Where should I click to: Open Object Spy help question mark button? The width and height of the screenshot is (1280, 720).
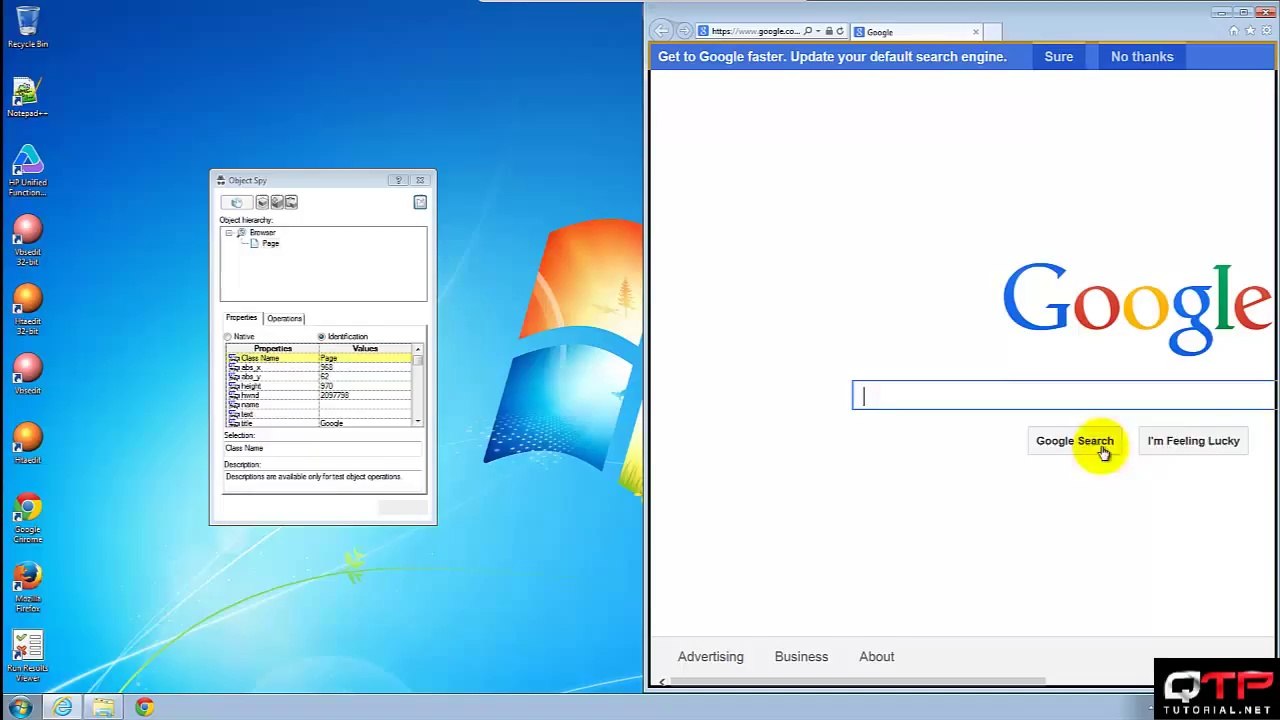coord(398,180)
